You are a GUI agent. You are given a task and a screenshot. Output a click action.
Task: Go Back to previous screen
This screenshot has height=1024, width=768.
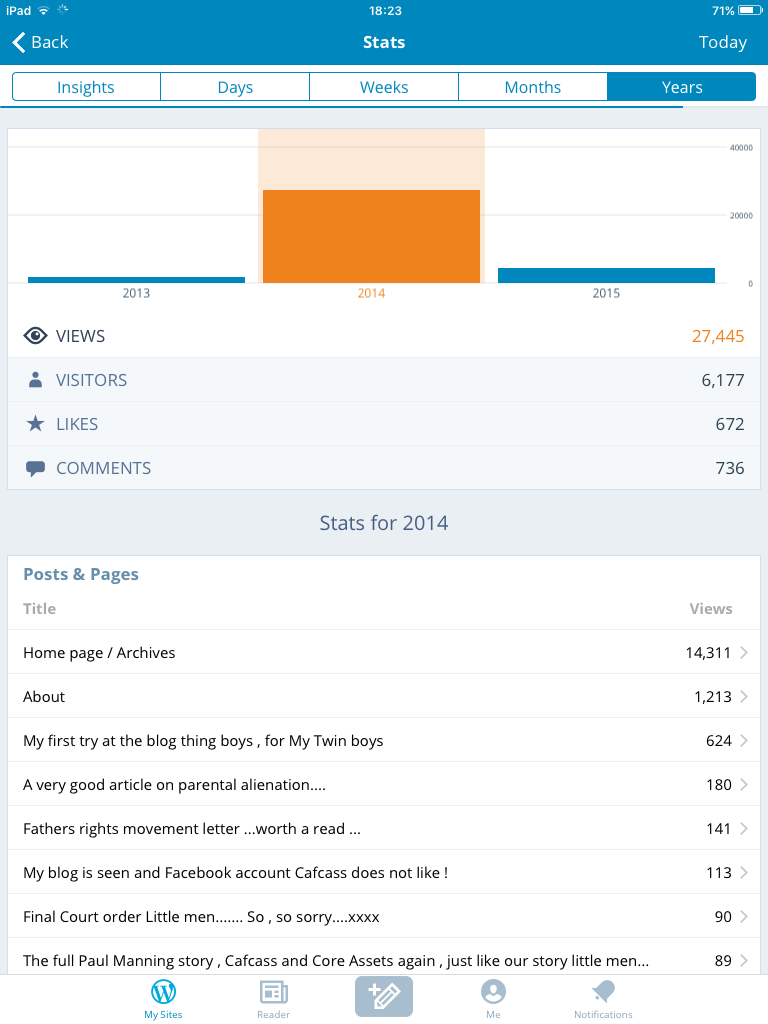[40, 42]
